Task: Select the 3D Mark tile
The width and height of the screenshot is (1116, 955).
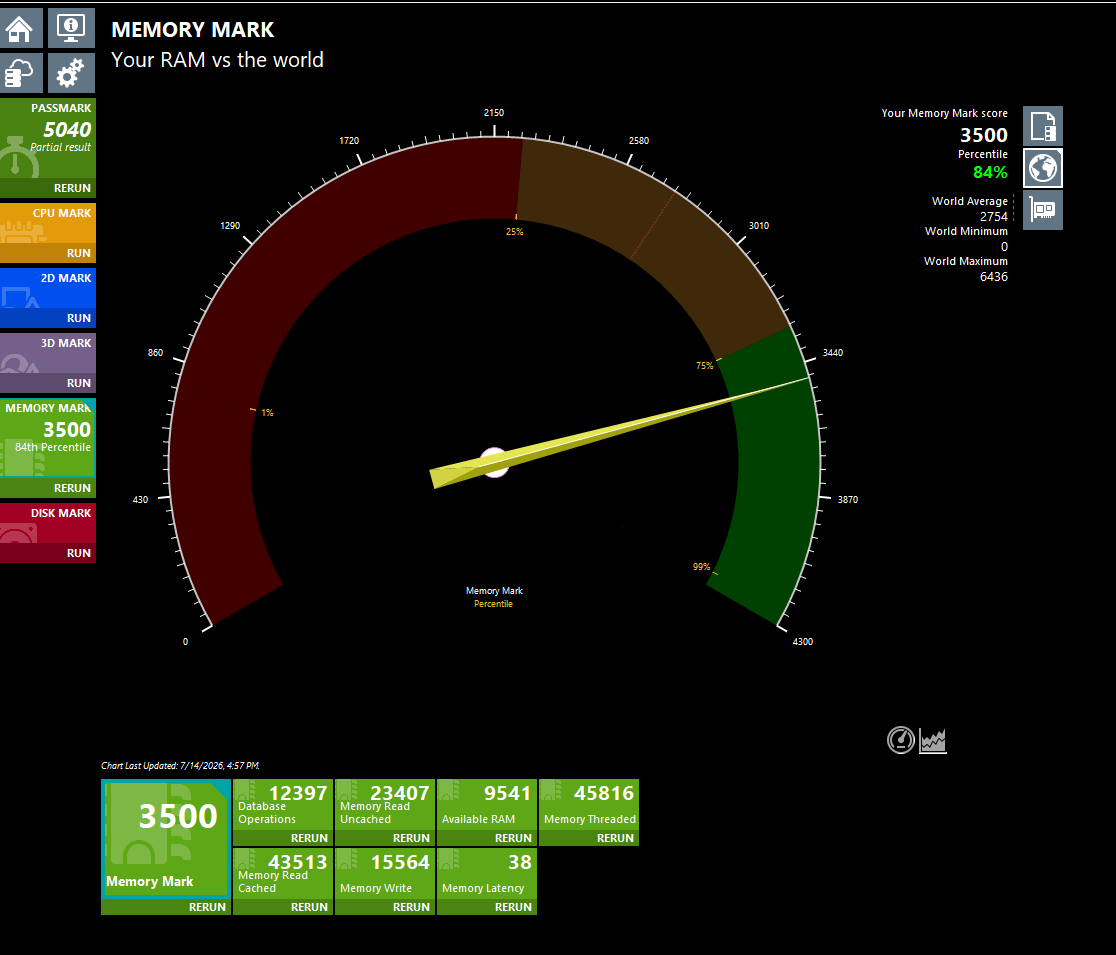Action: click(x=48, y=353)
